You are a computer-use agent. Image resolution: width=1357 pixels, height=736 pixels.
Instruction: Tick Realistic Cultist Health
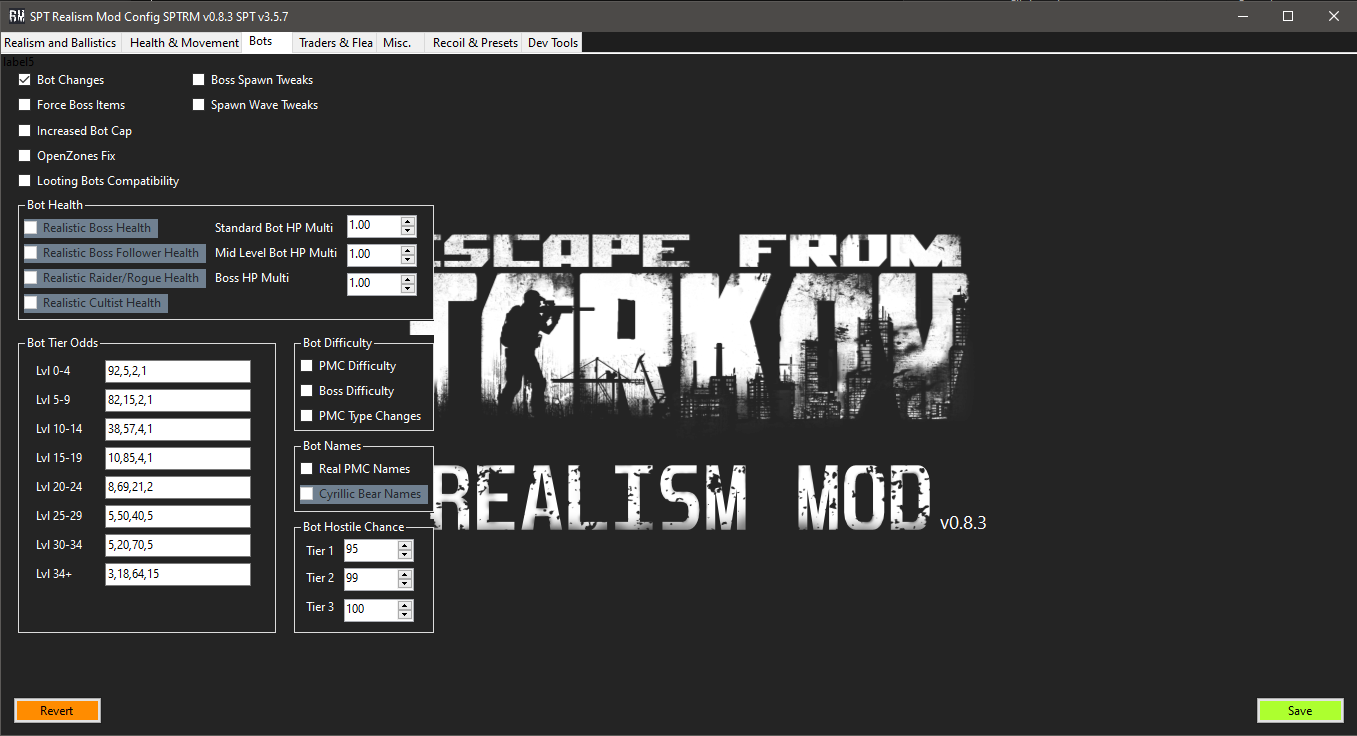click(31, 303)
